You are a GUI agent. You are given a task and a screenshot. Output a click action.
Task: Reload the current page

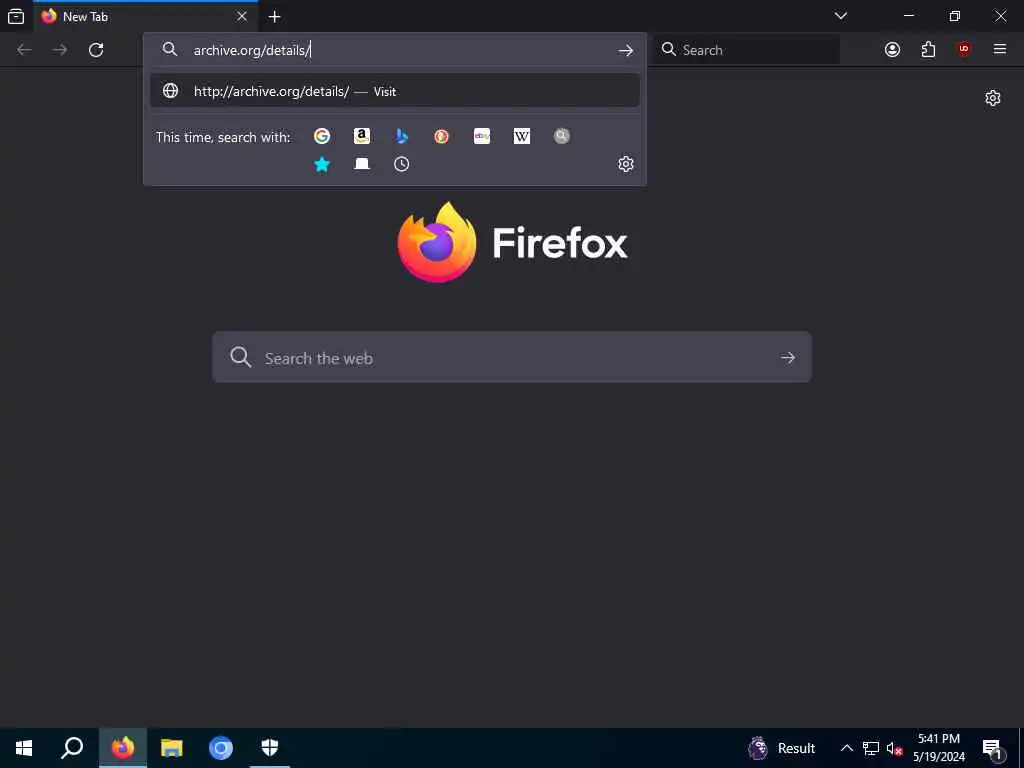tap(96, 50)
